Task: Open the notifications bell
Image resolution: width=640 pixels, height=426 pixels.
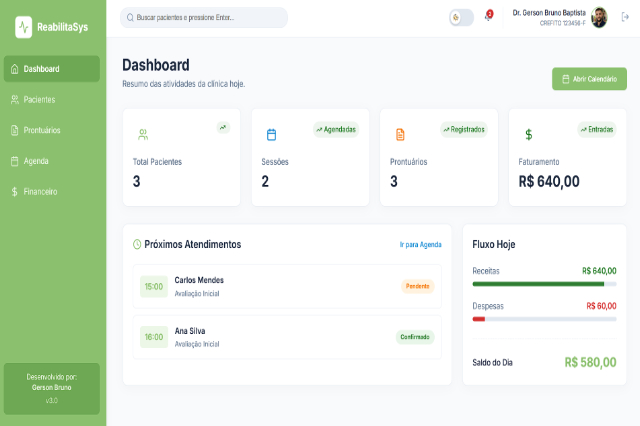Action: 488,17
